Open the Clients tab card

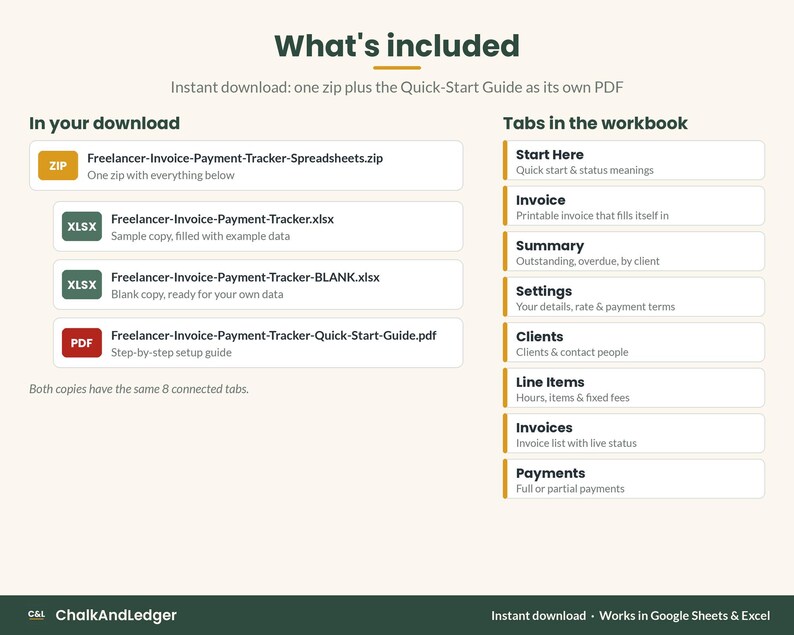[x=633, y=343]
